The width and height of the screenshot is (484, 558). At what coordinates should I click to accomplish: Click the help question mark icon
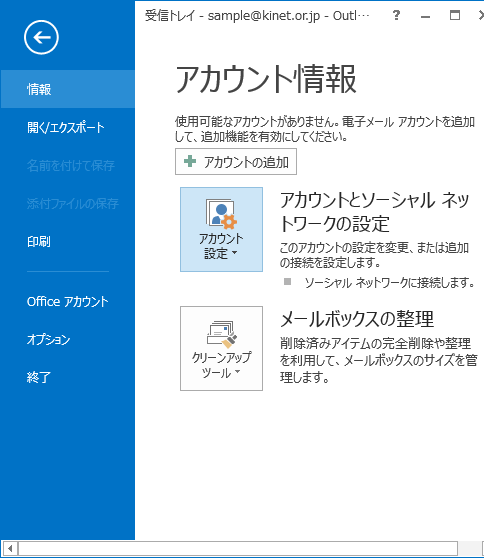click(x=396, y=15)
